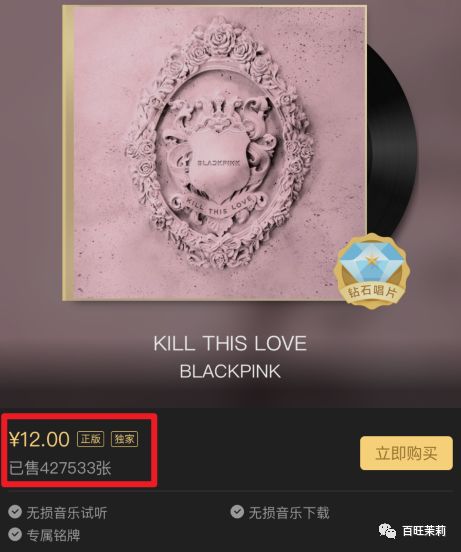461x552 pixels.
Task: Click the 已售427533张 sales count
Action: pyautogui.click(x=60, y=468)
